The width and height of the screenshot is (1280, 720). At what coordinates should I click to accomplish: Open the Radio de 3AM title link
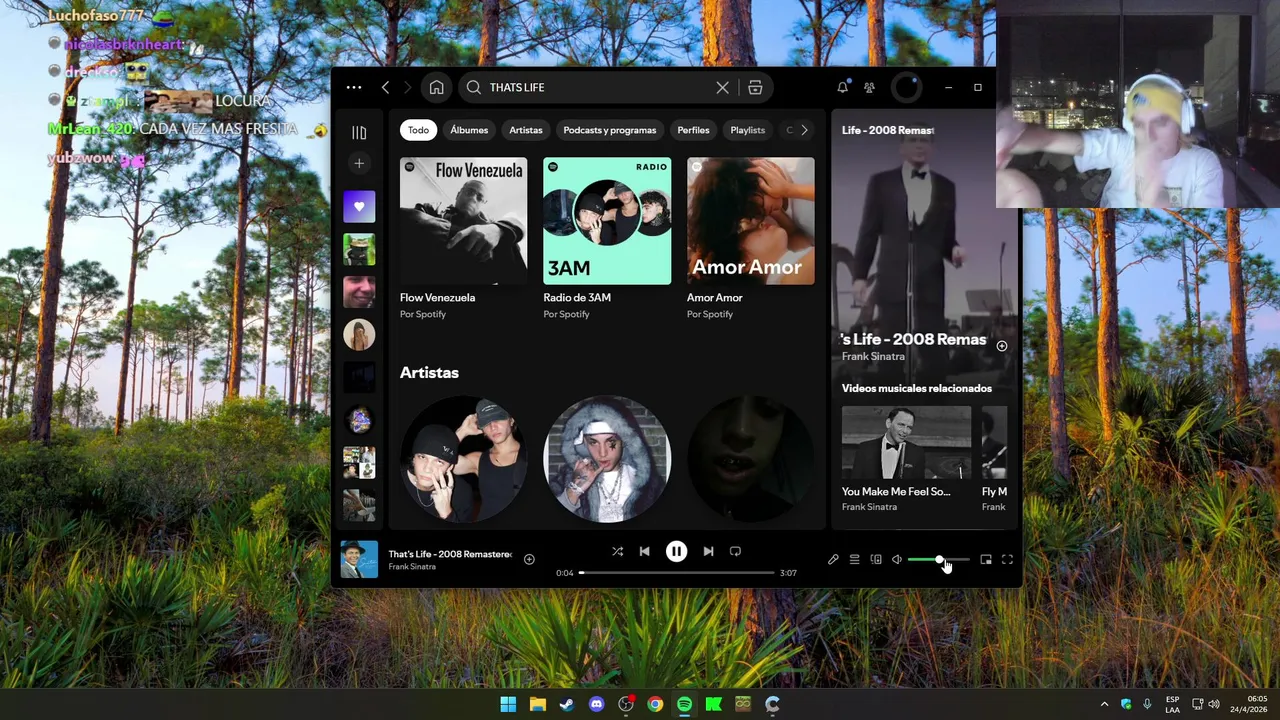[x=577, y=297]
